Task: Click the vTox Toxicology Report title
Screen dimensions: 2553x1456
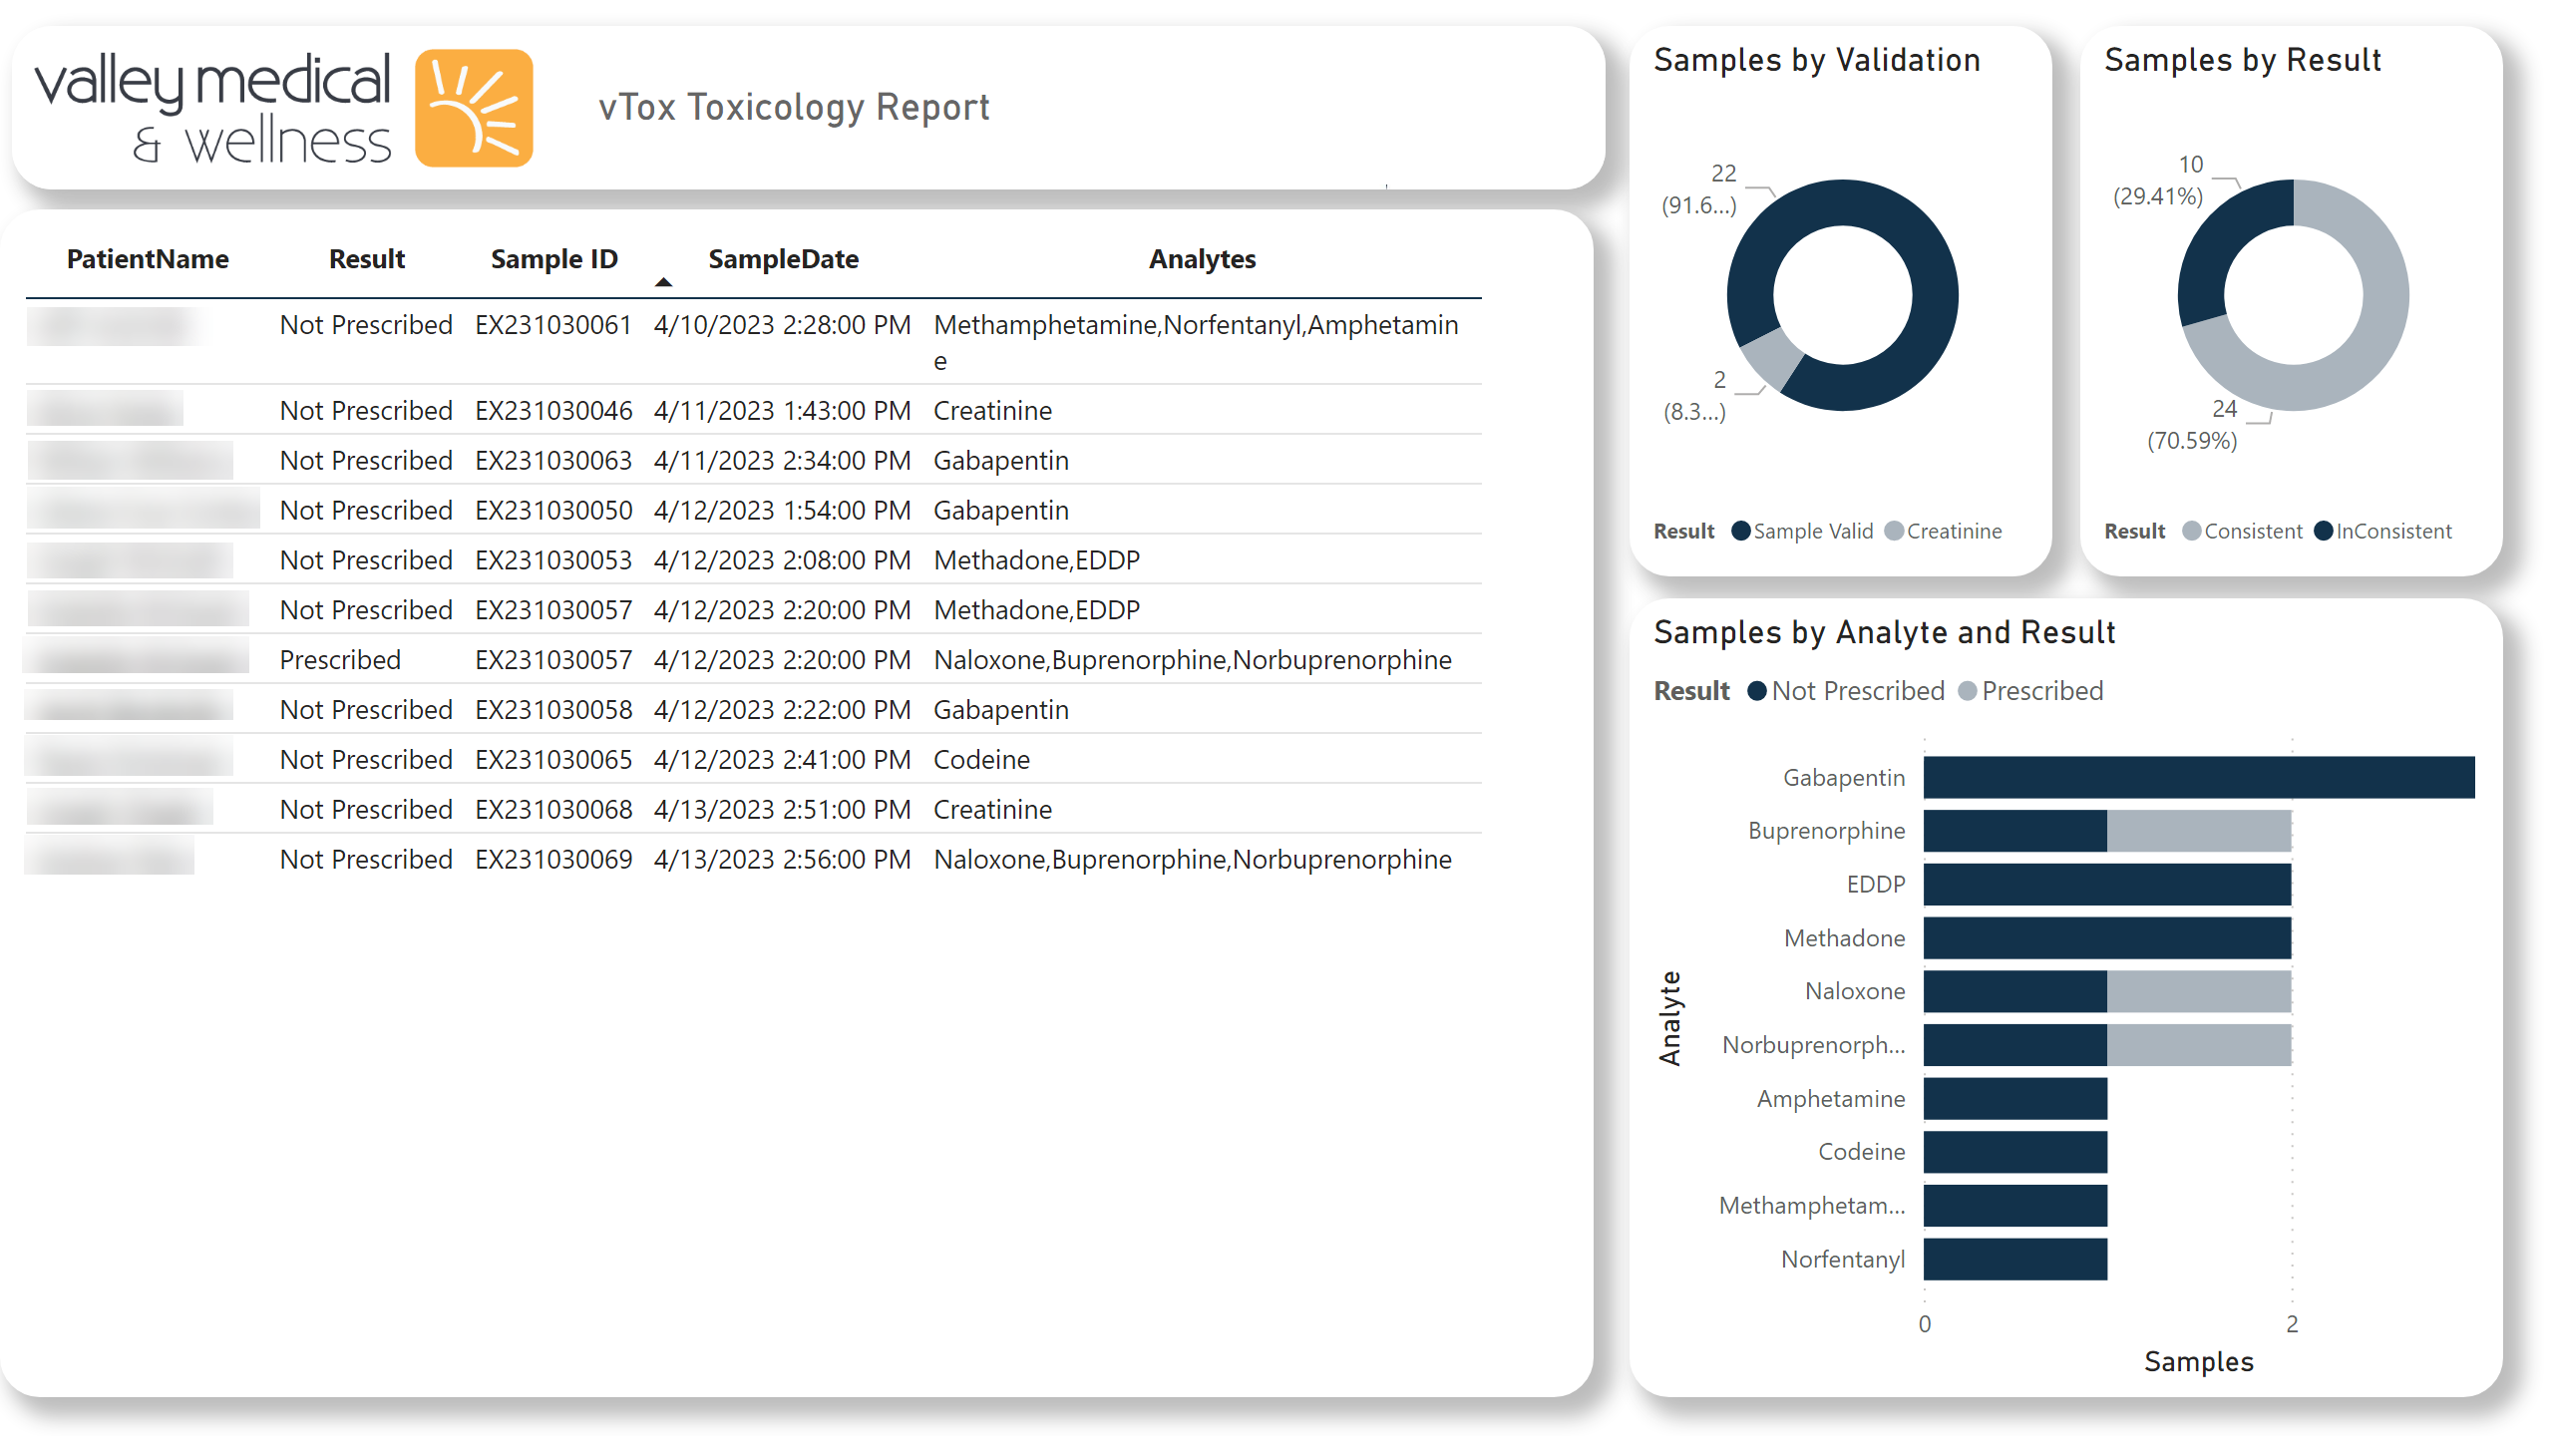Action: (793, 107)
